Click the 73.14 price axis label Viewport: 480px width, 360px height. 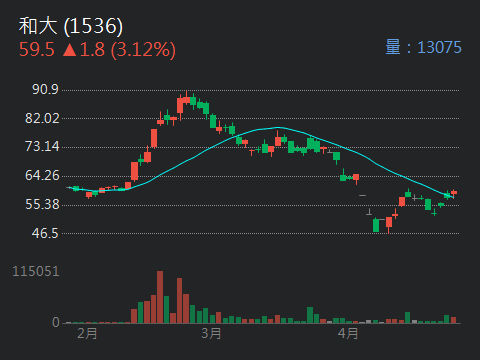point(42,146)
